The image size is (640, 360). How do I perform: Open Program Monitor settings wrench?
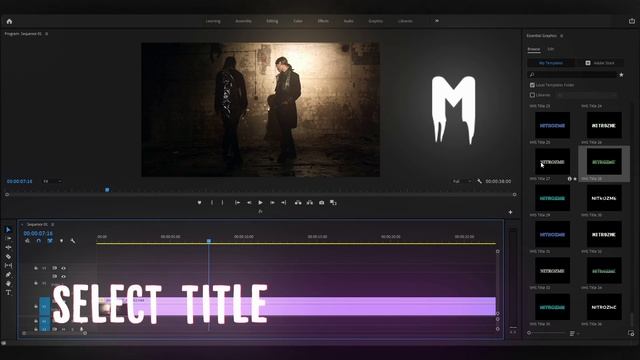479,181
